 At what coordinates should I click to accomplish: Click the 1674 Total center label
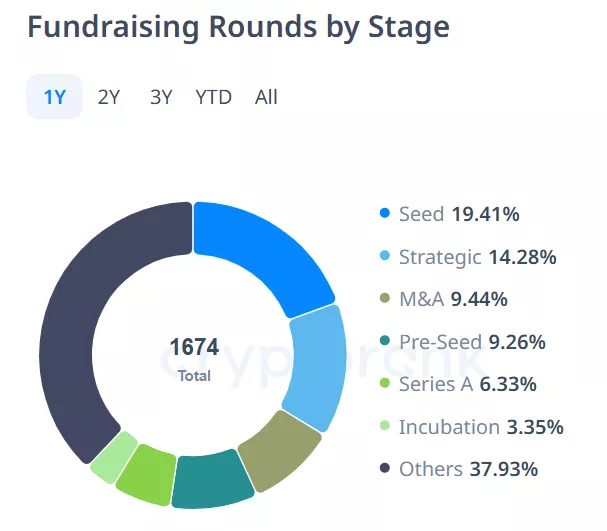pos(194,358)
